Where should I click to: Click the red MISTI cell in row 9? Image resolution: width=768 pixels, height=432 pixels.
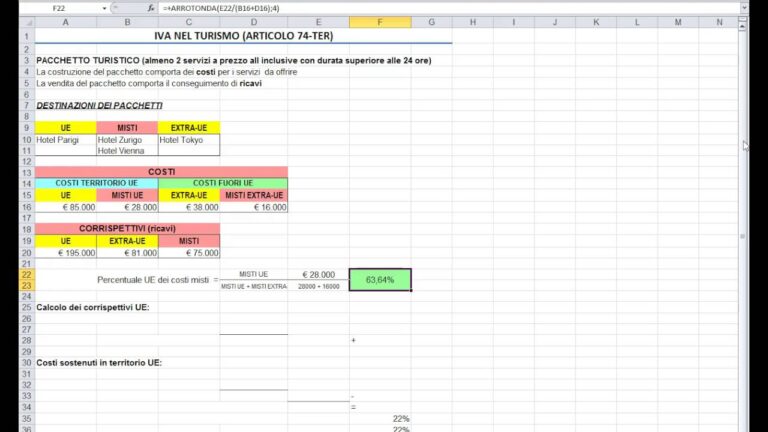tap(127, 128)
